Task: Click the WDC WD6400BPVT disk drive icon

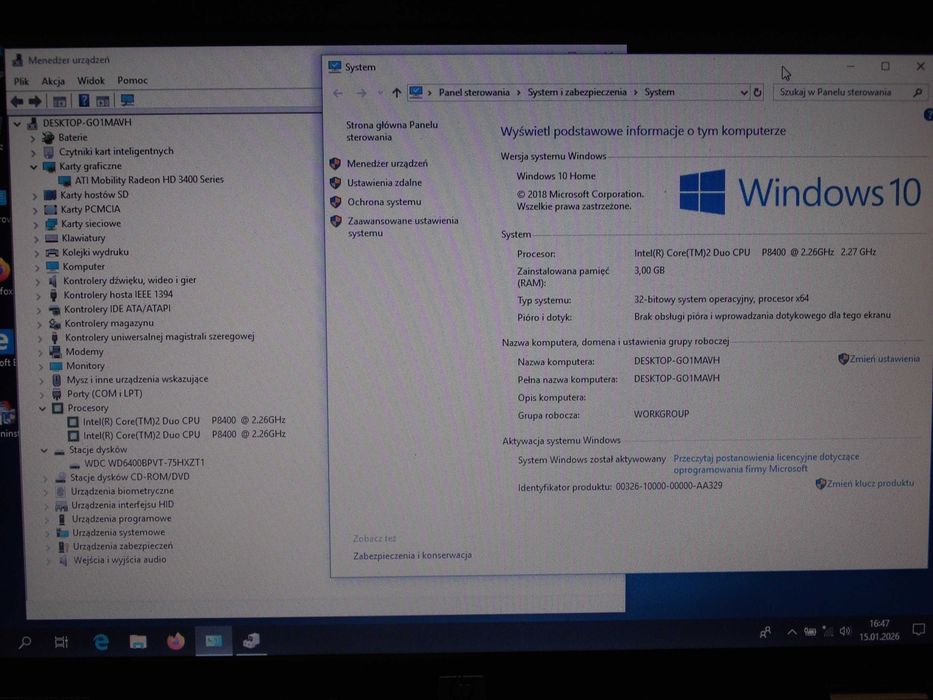Action: [x=76, y=464]
